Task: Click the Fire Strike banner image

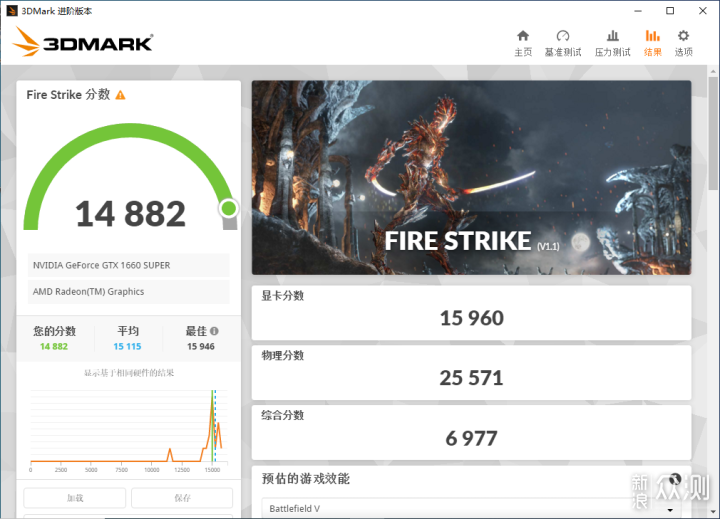Action: 471,178
